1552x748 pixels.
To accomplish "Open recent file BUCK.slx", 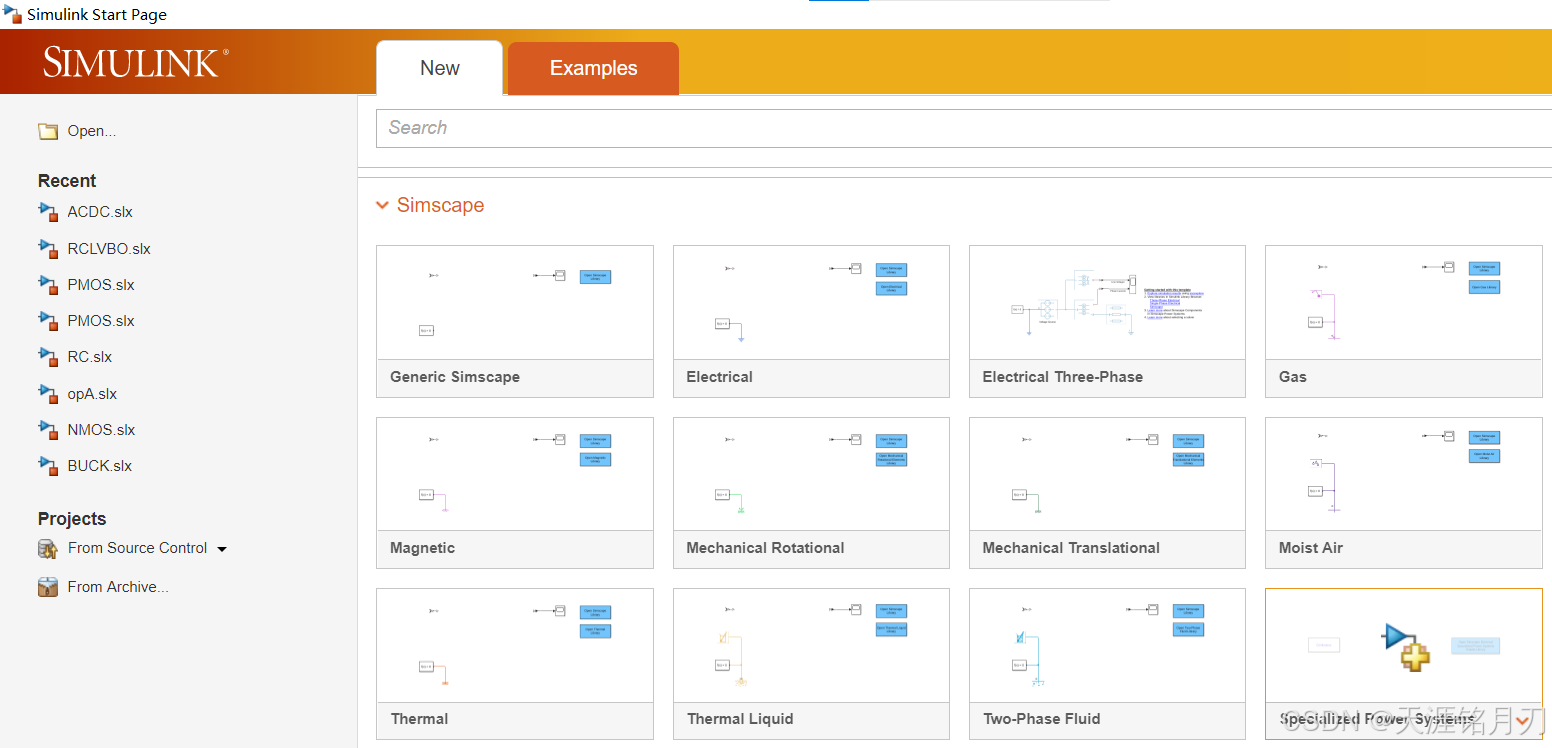I will click(x=100, y=466).
